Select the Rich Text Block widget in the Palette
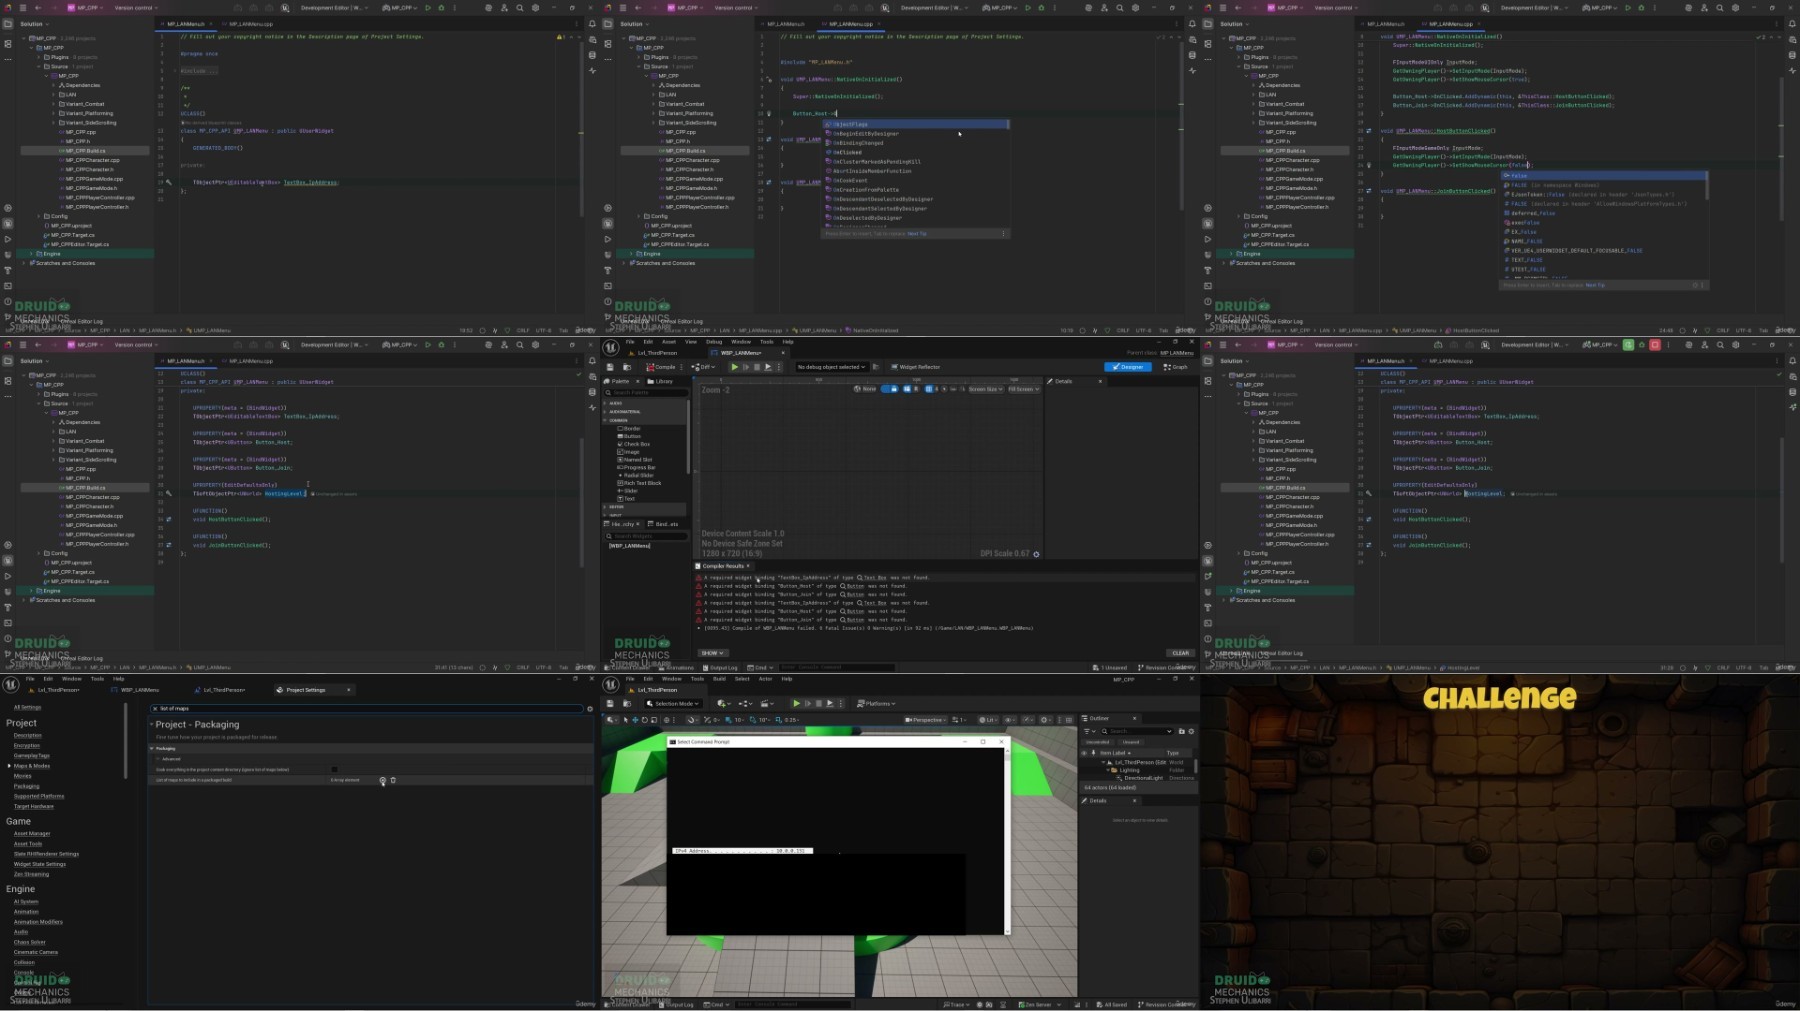This screenshot has width=1800, height=1011. coord(640,483)
